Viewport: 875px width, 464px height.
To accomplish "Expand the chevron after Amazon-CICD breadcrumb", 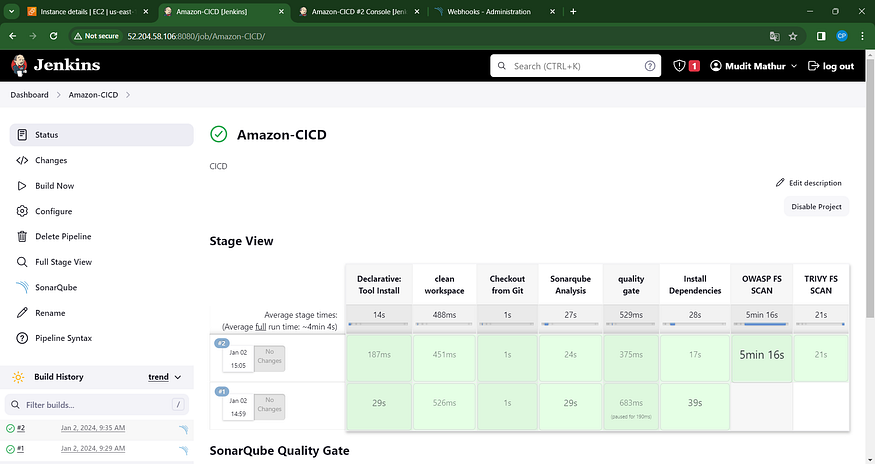I will [128, 95].
